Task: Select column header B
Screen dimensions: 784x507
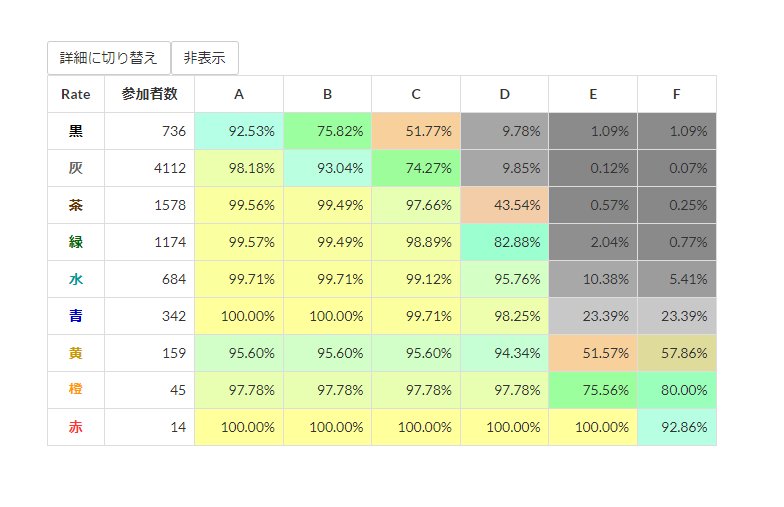Action: 328,94
